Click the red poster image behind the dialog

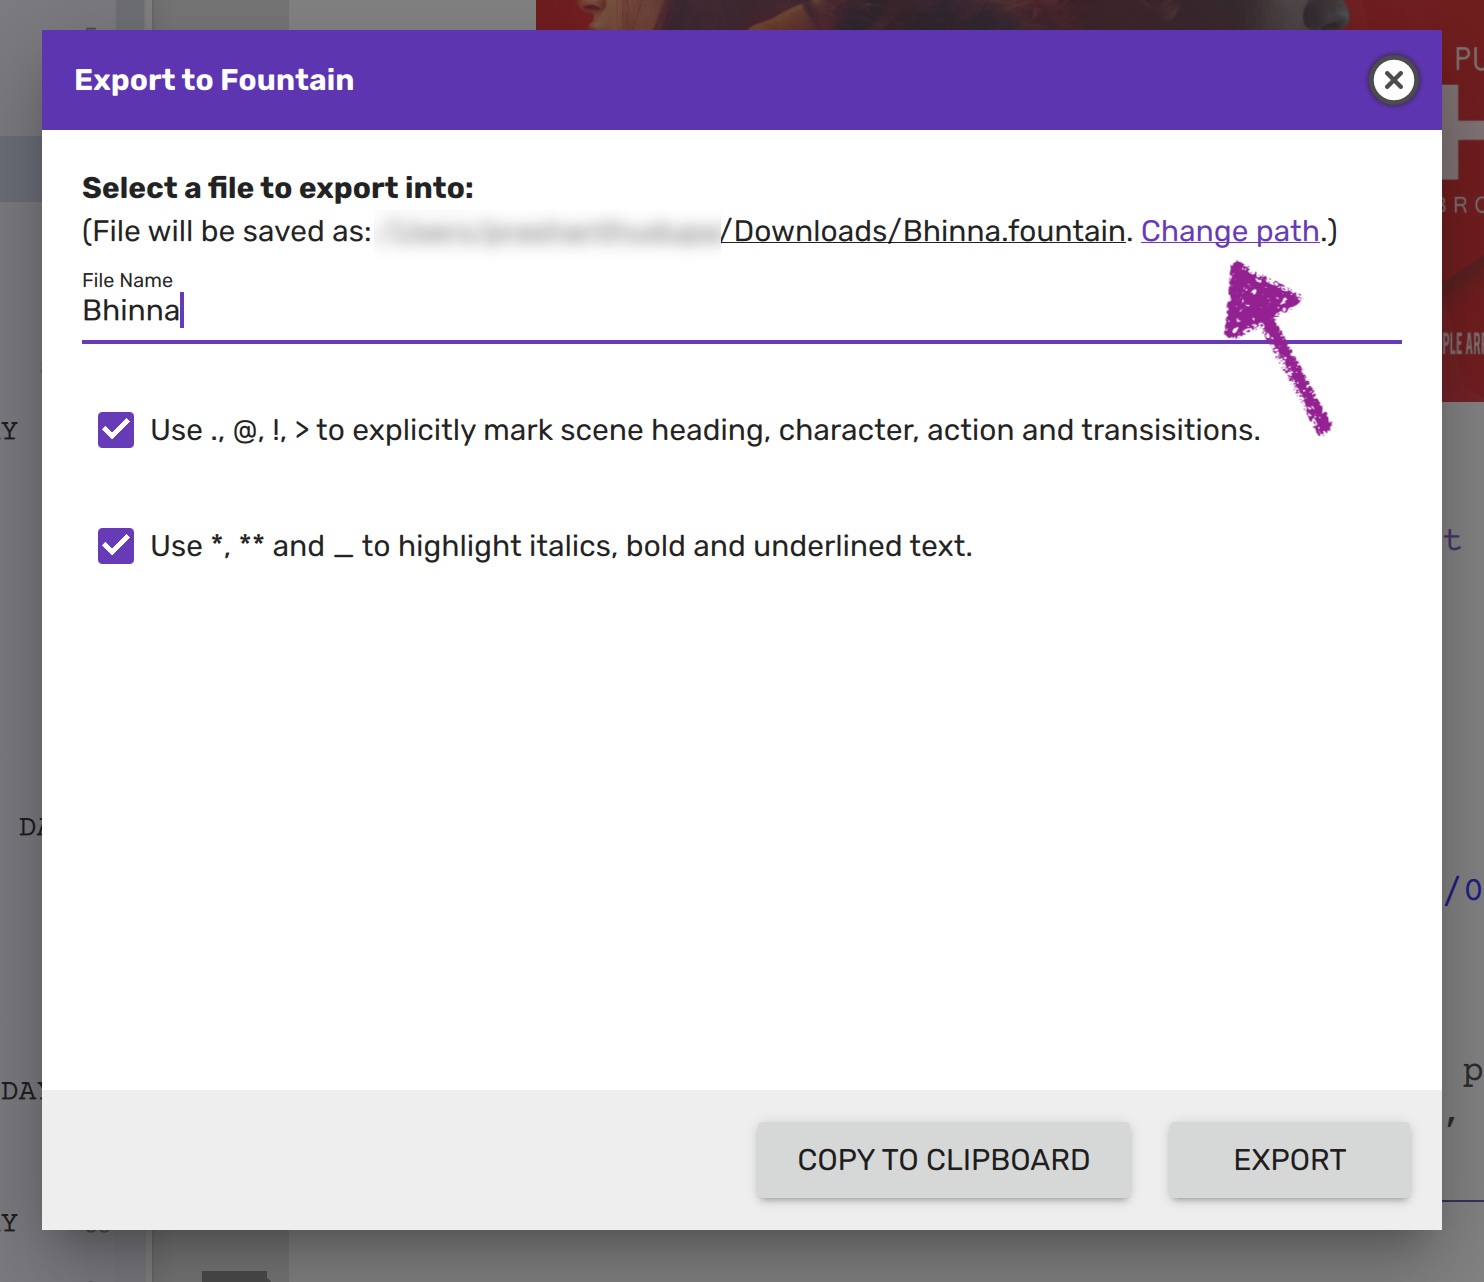pyautogui.click(x=1462, y=250)
